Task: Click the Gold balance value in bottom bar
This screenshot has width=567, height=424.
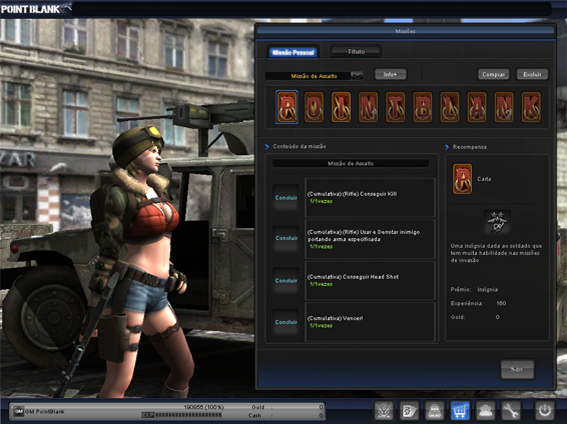Action: point(321,407)
